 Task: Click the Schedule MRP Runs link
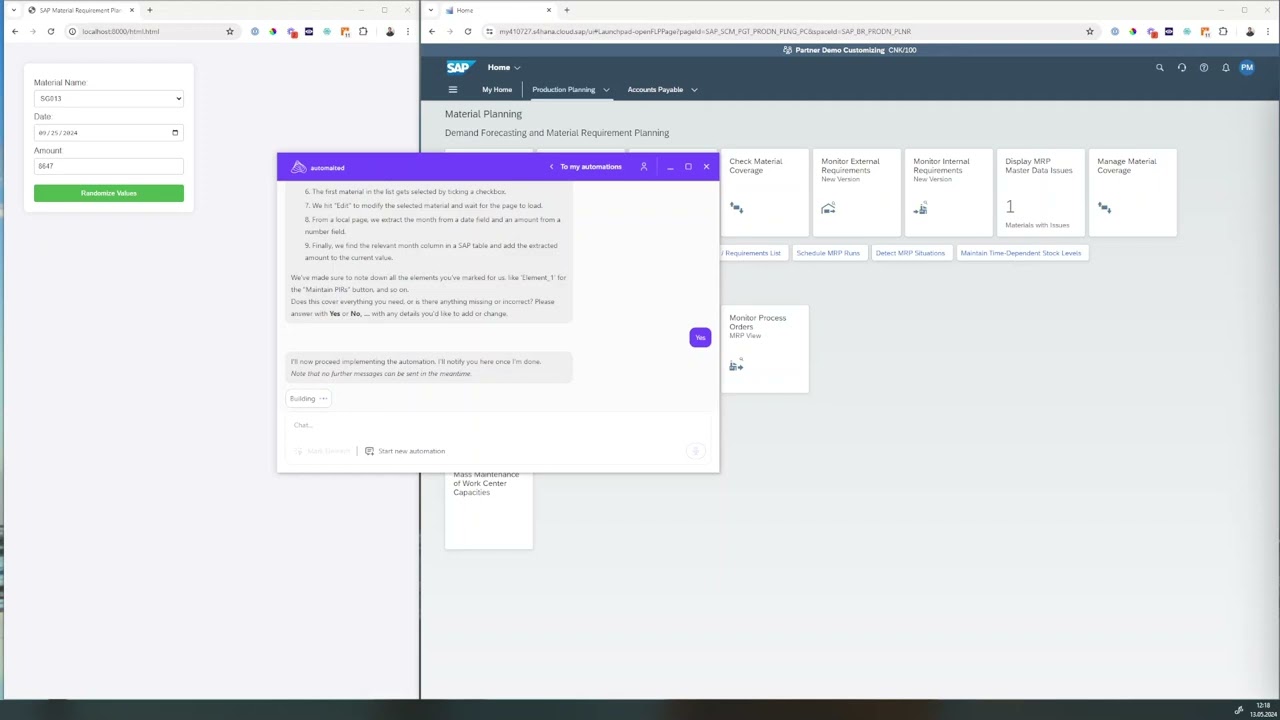click(x=828, y=253)
